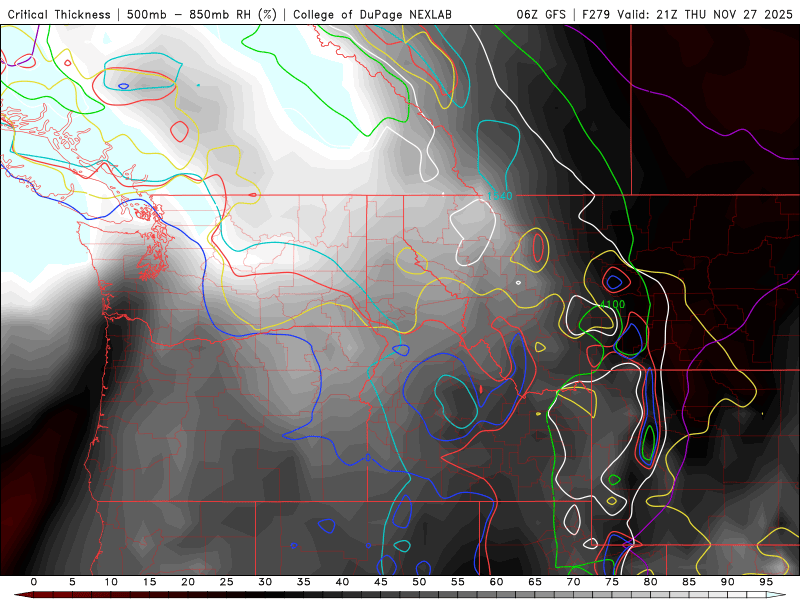800x600 pixels.
Task: Click the "45" value on the color scale
Action: tap(381, 582)
